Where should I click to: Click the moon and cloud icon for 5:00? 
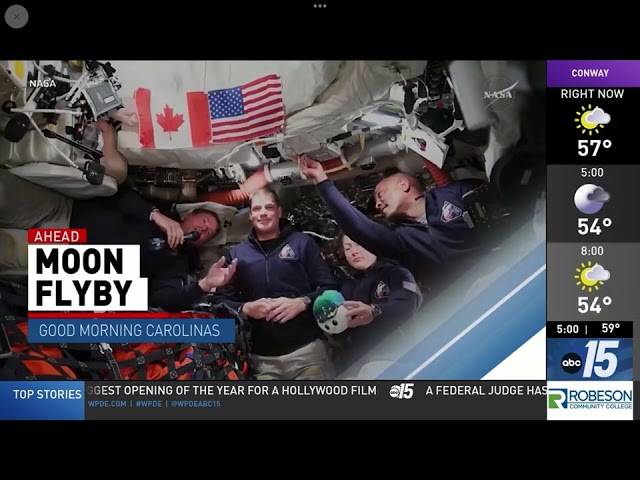point(591,198)
